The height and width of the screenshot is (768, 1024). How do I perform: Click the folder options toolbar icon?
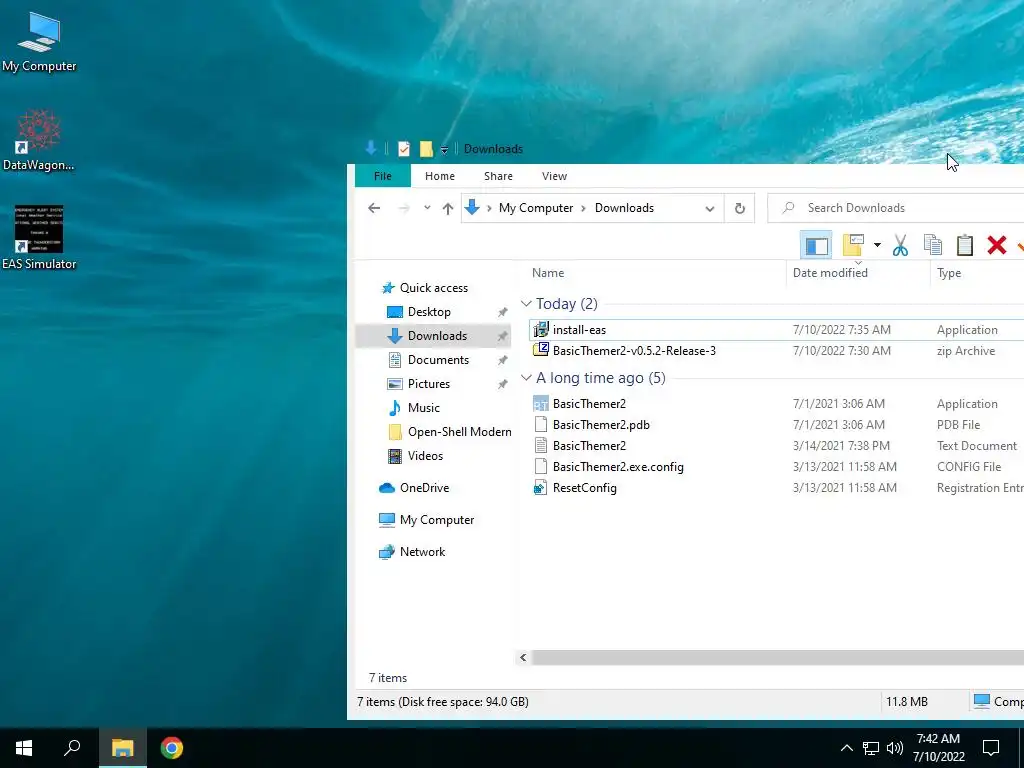pyautogui.click(x=853, y=245)
